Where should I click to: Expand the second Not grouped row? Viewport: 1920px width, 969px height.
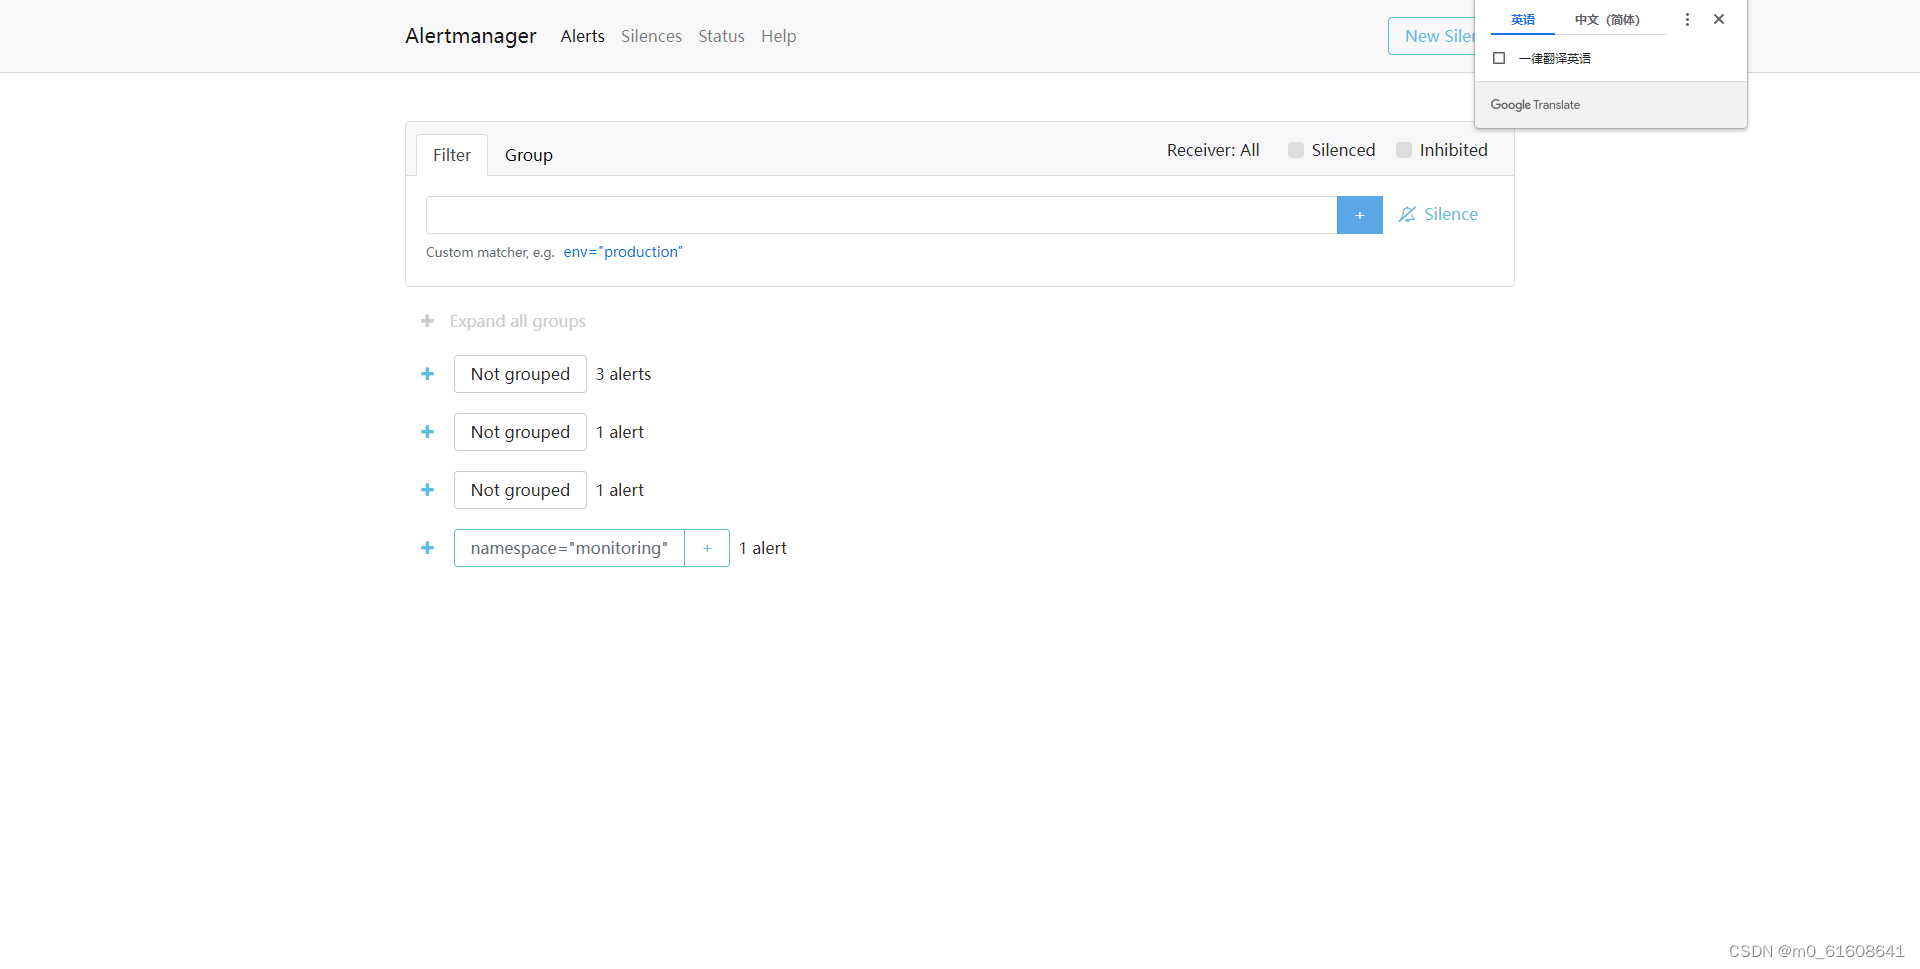[x=427, y=432]
